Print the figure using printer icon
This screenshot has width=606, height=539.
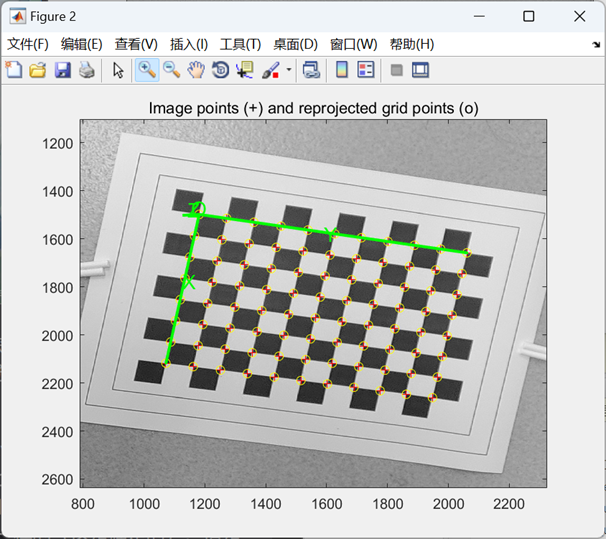pyautogui.click(x=87, y=70)
